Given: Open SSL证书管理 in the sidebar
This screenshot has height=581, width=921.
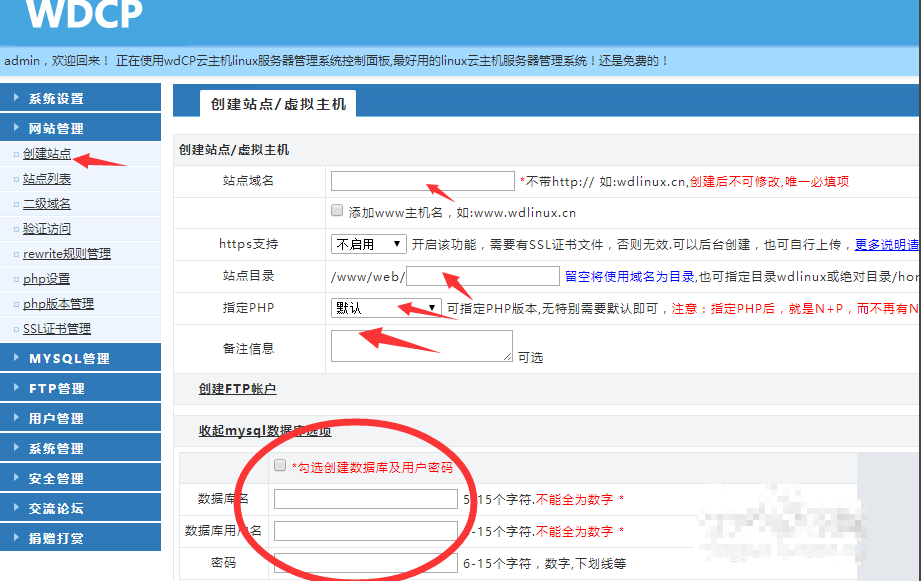Looking at the screenshot, I should tap(57, 329).
